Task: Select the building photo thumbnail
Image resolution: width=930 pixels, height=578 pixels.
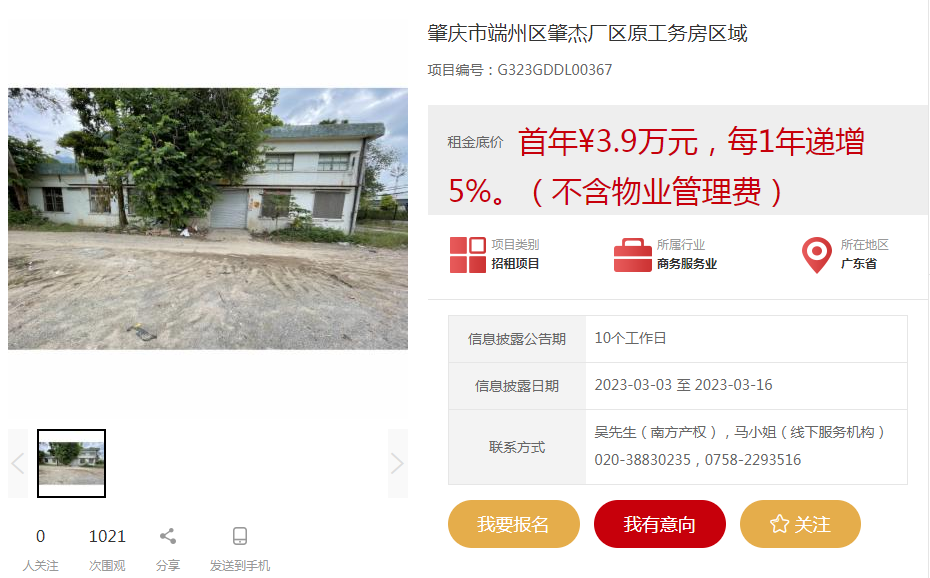Action: coord(71,464)
